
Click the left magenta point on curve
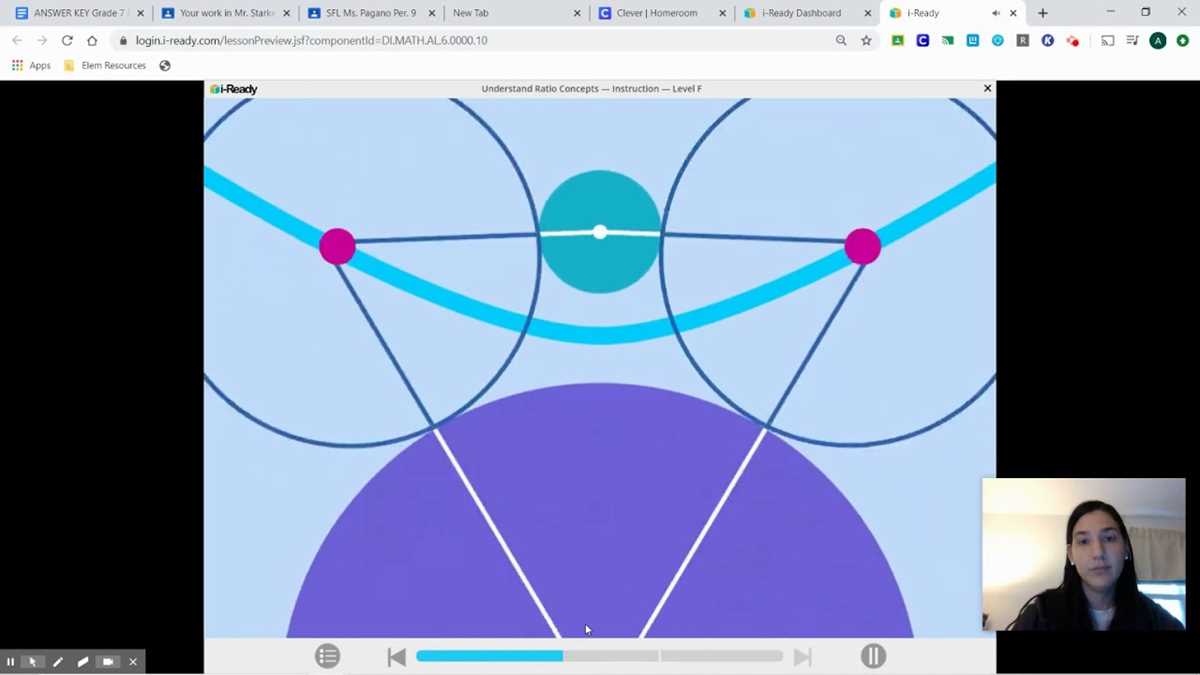pos(337,246)
